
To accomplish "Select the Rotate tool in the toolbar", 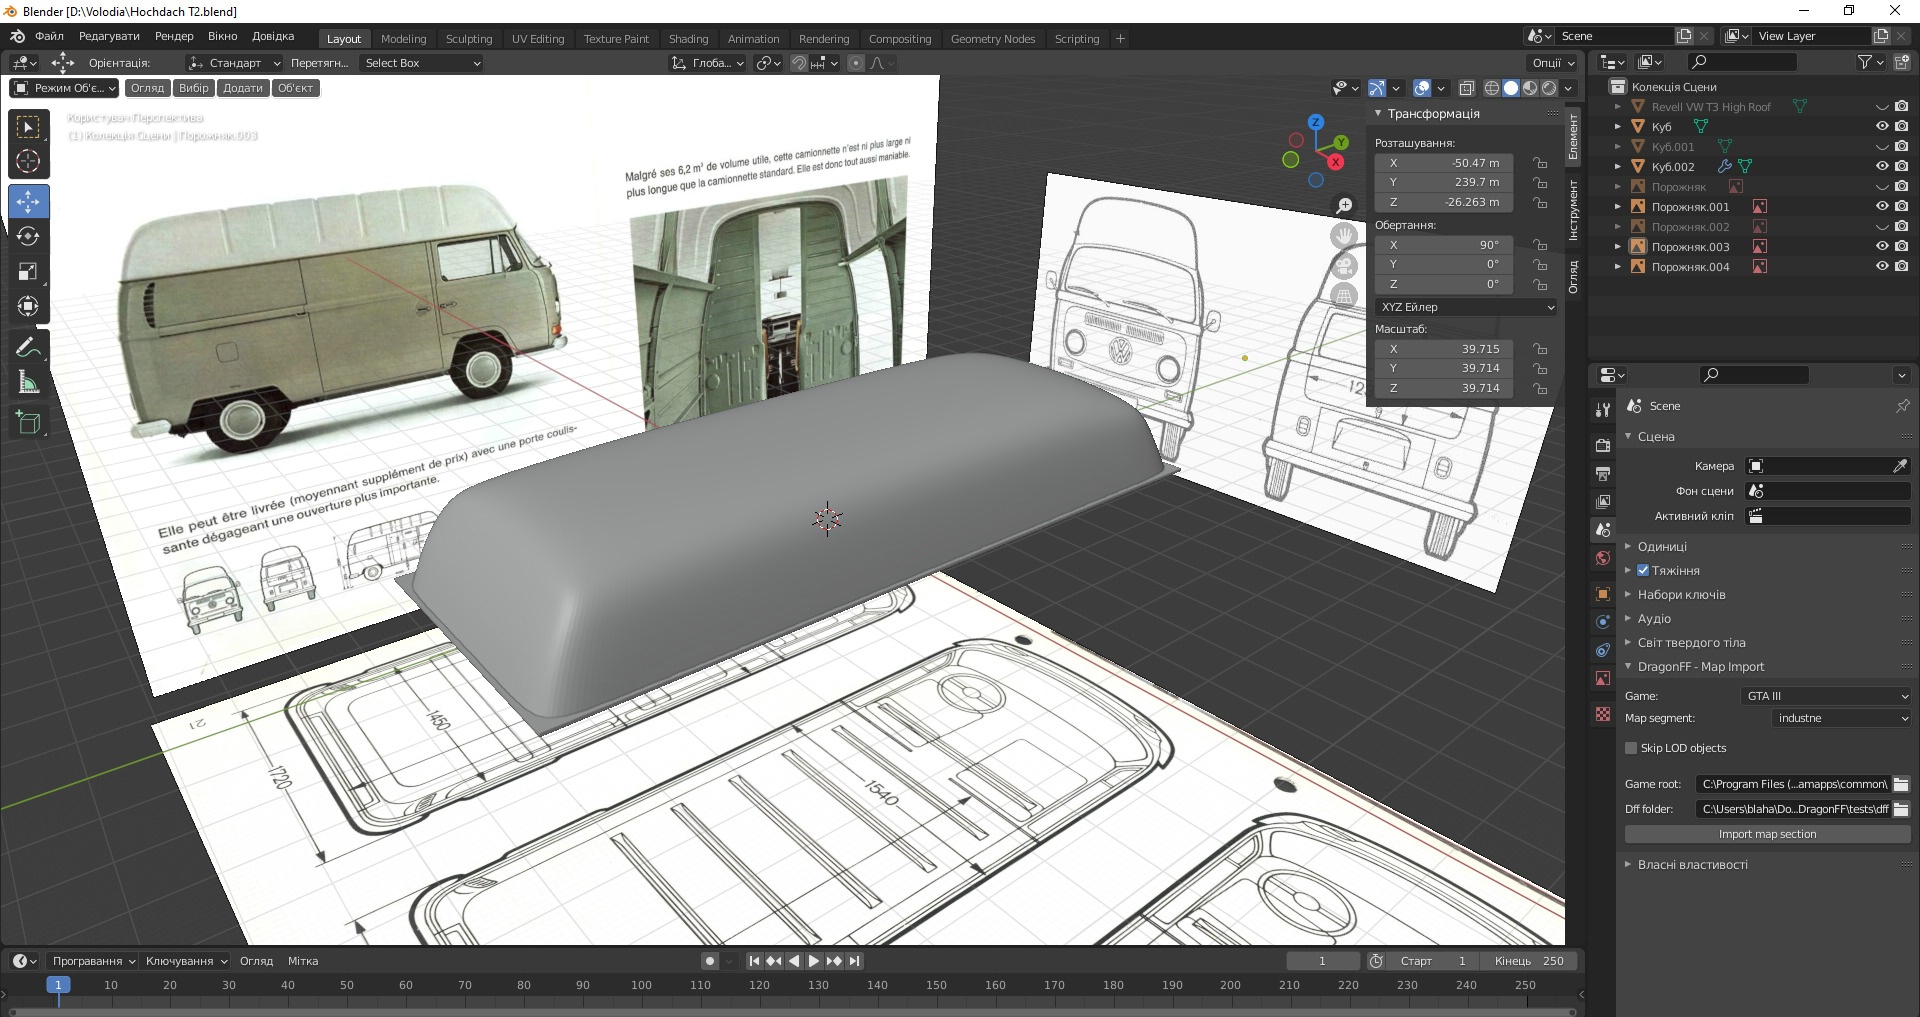I will coord(28,236).
